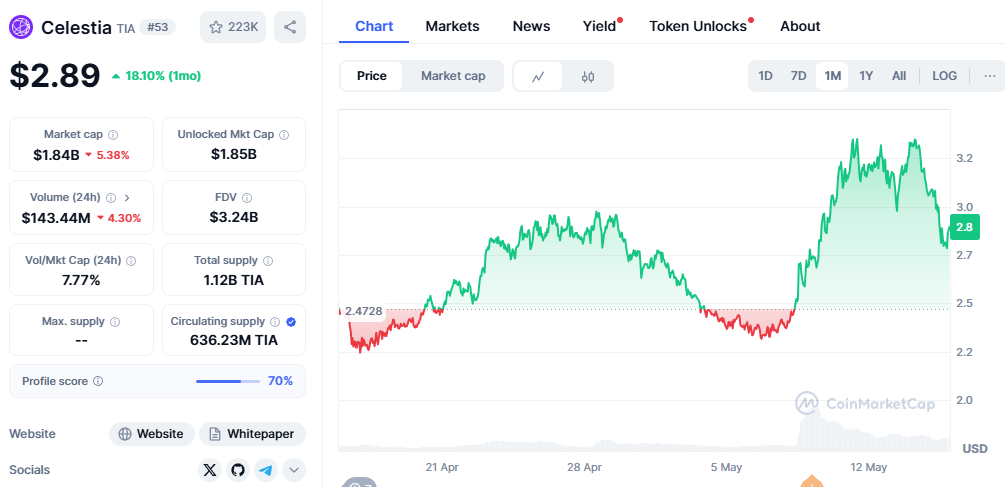Open the Chart tab
Viewport: 1005px width, 487px height.
[x=374, y=26]
